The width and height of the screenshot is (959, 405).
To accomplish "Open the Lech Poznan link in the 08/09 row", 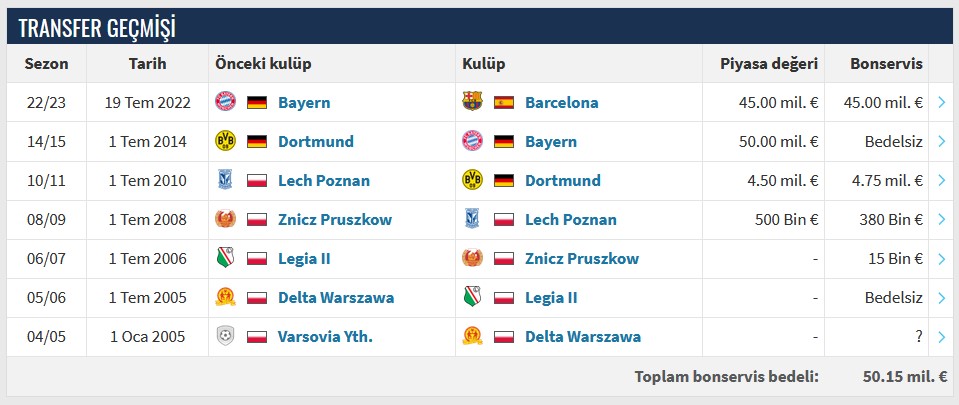I will (570, 219).
